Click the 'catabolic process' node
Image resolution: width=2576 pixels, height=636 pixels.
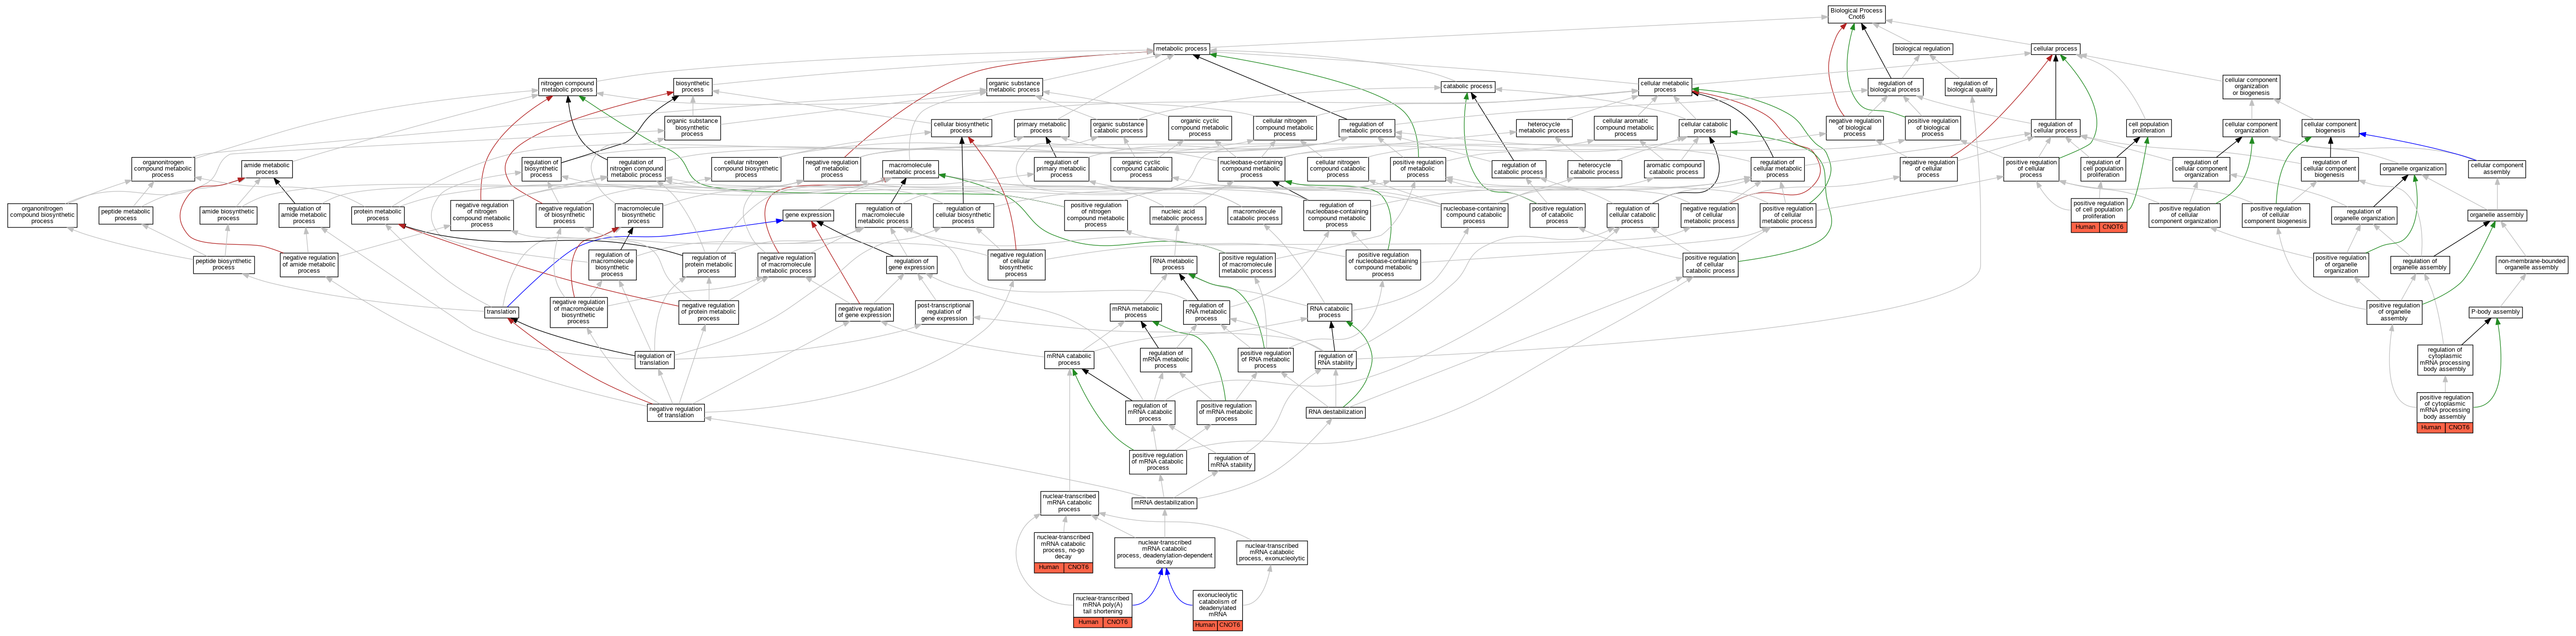pyautogui.click(x=1467, y=87)
